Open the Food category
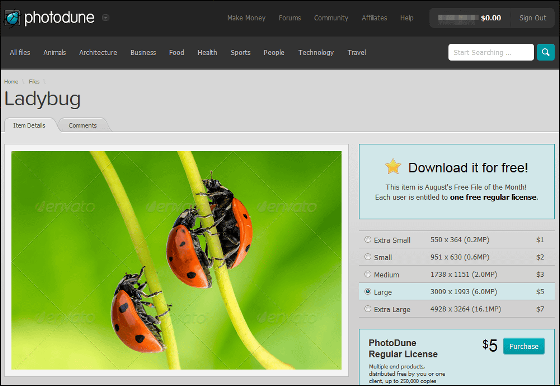 click(177, 52)
